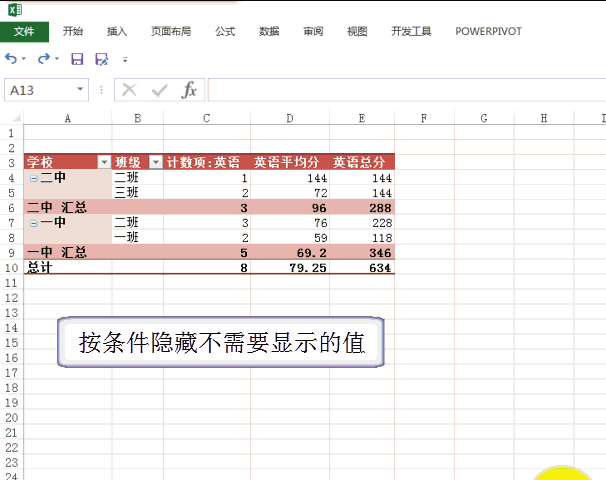Click the 按条件隐藏不需要显示的值 button
This screenshot has width=606, height=480.
click(x=220, y=343)
